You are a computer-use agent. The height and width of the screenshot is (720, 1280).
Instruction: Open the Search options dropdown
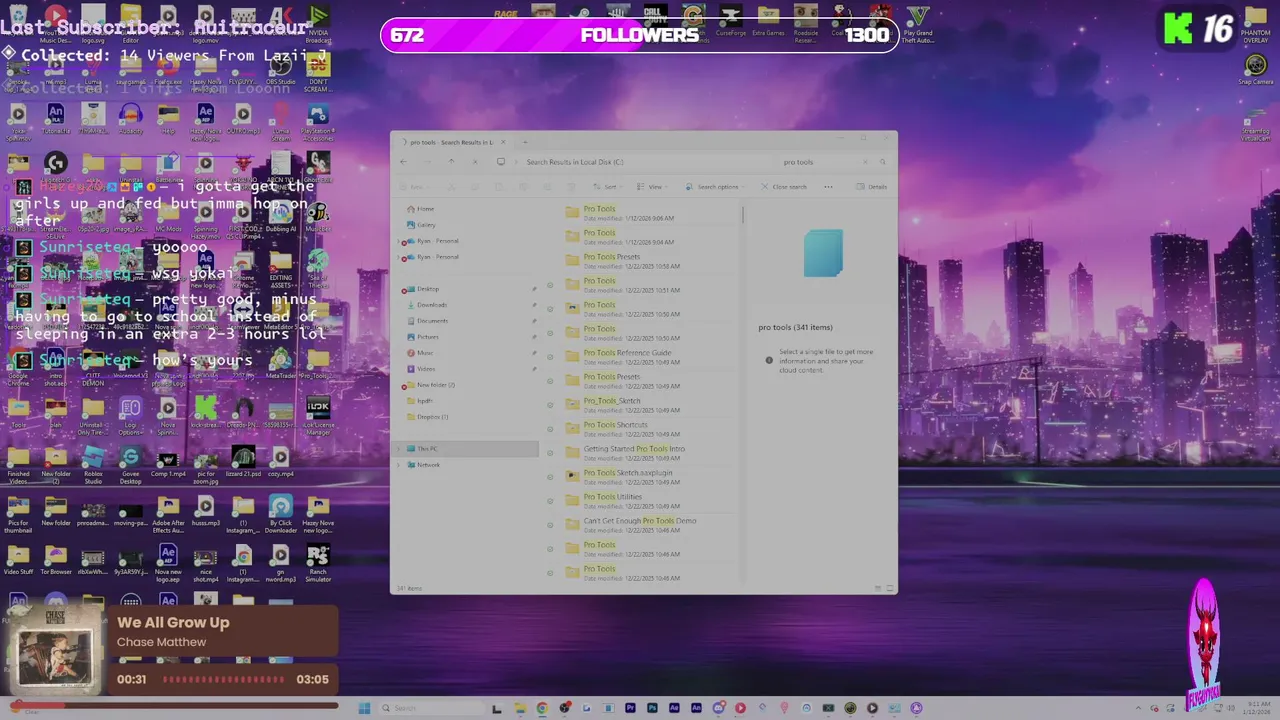[x=714, y=187]
